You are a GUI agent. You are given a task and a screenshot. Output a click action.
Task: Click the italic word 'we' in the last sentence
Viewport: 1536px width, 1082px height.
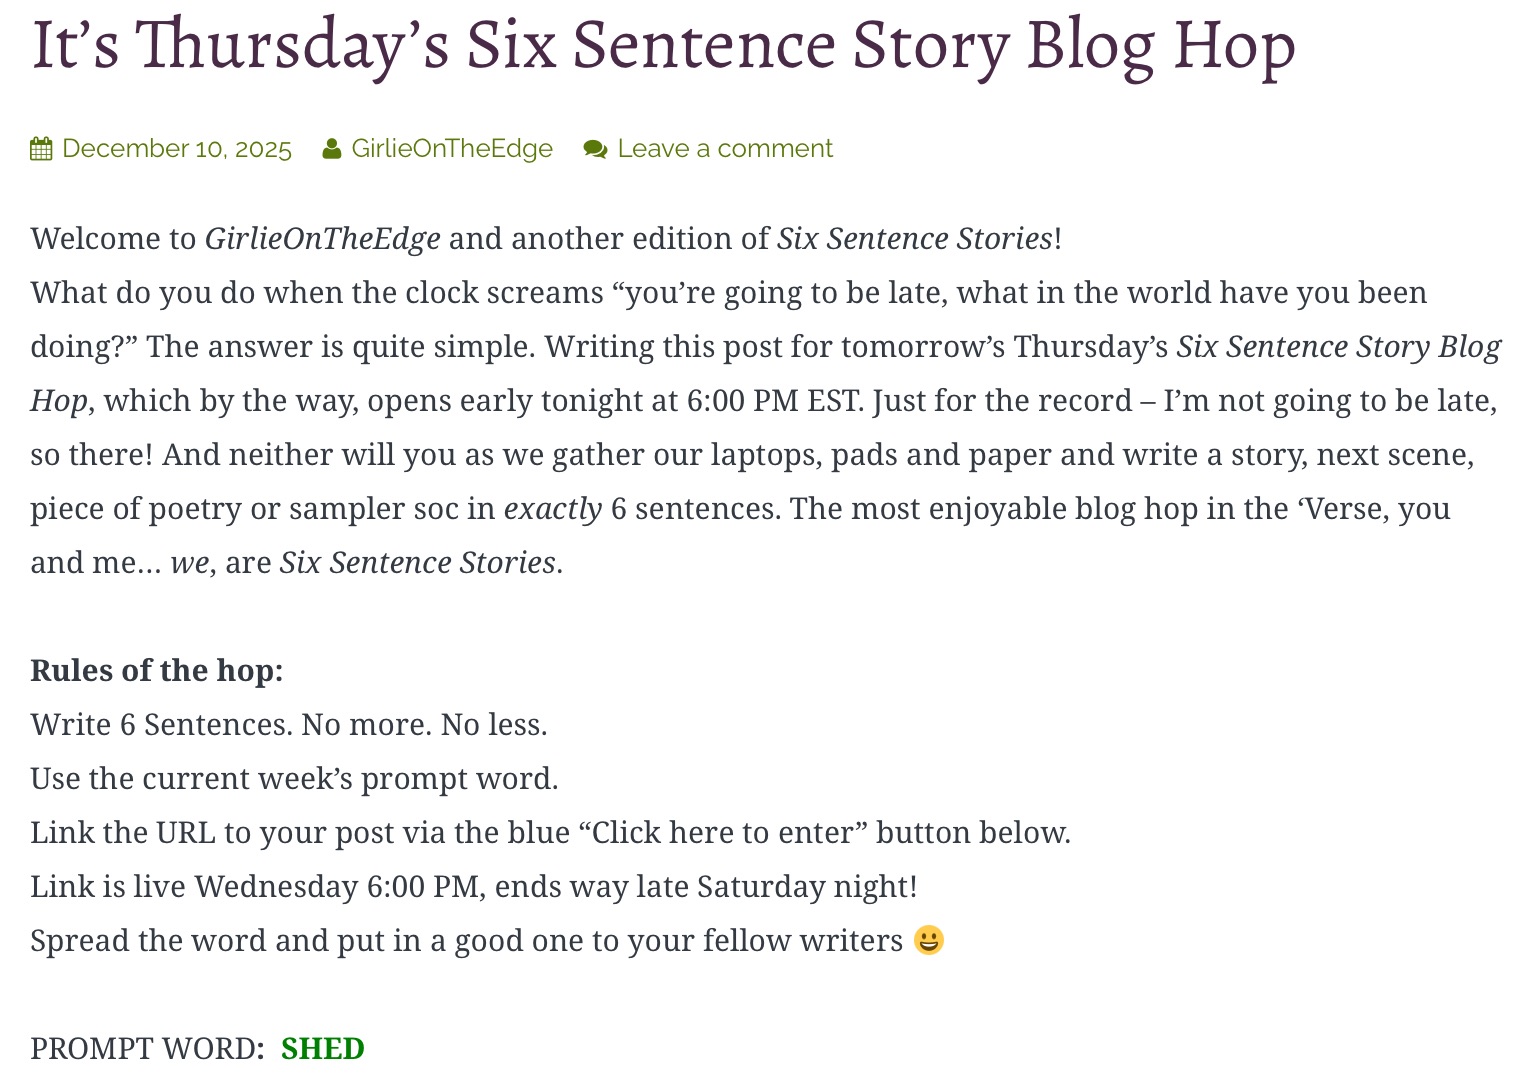click(x=189, y=562)
